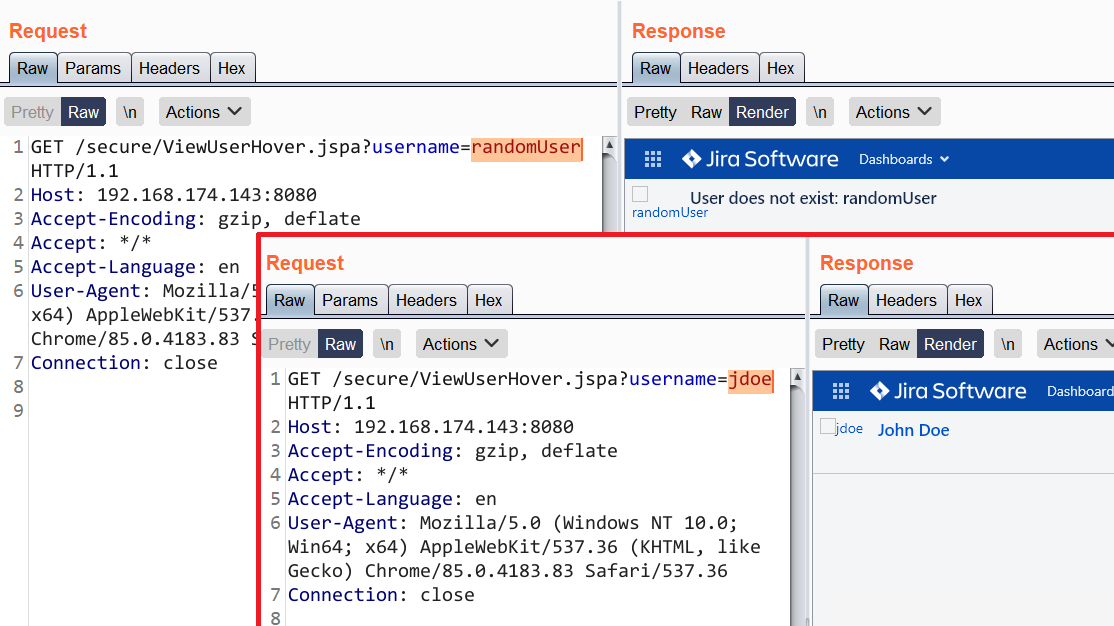The image size is (1114, 626).
Task: Open Hex tab in lower Request panel
Action: click(x=489, y=301)
